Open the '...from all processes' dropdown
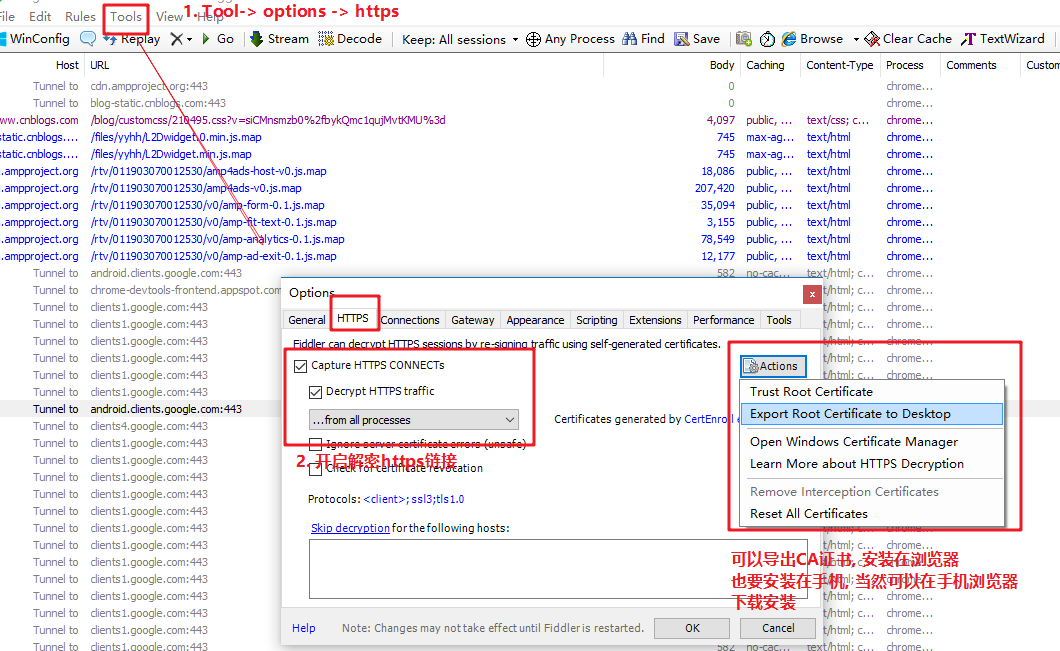Screen dimensions: 1060x651 coord(414,420)
